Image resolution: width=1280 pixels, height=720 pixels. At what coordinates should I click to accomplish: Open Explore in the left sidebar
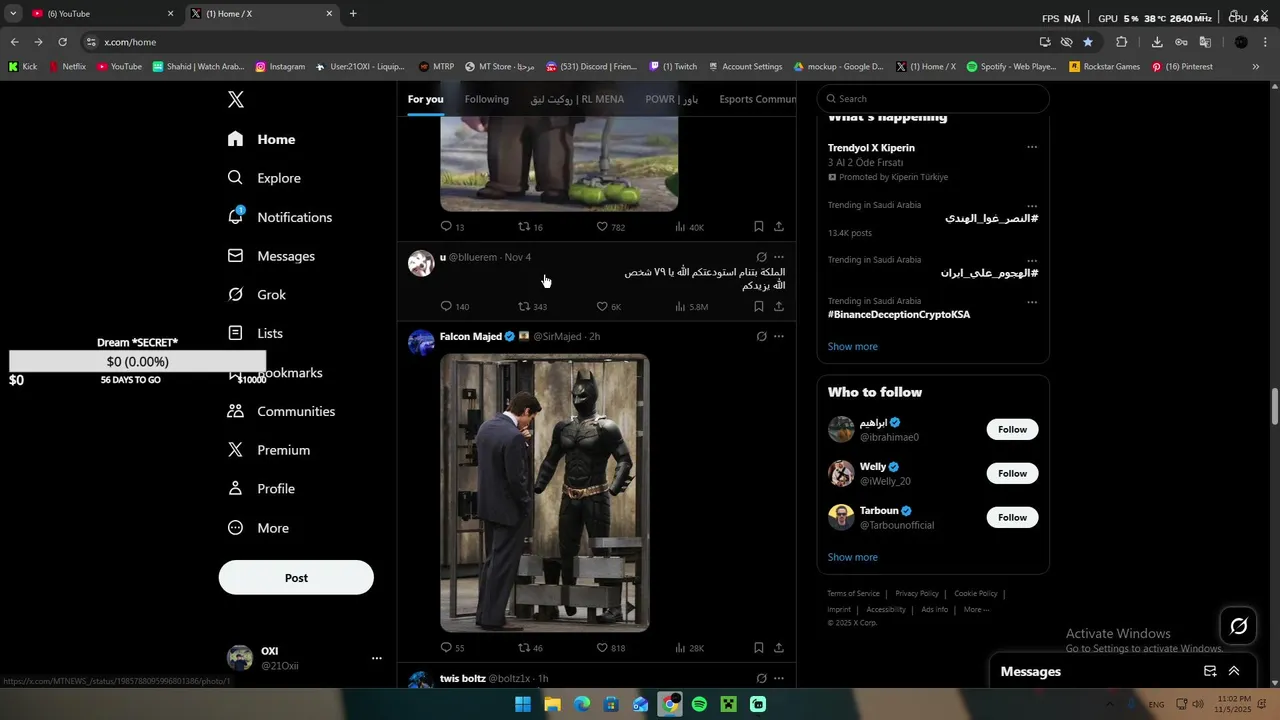pyautogui.click(x=264, y=178)
